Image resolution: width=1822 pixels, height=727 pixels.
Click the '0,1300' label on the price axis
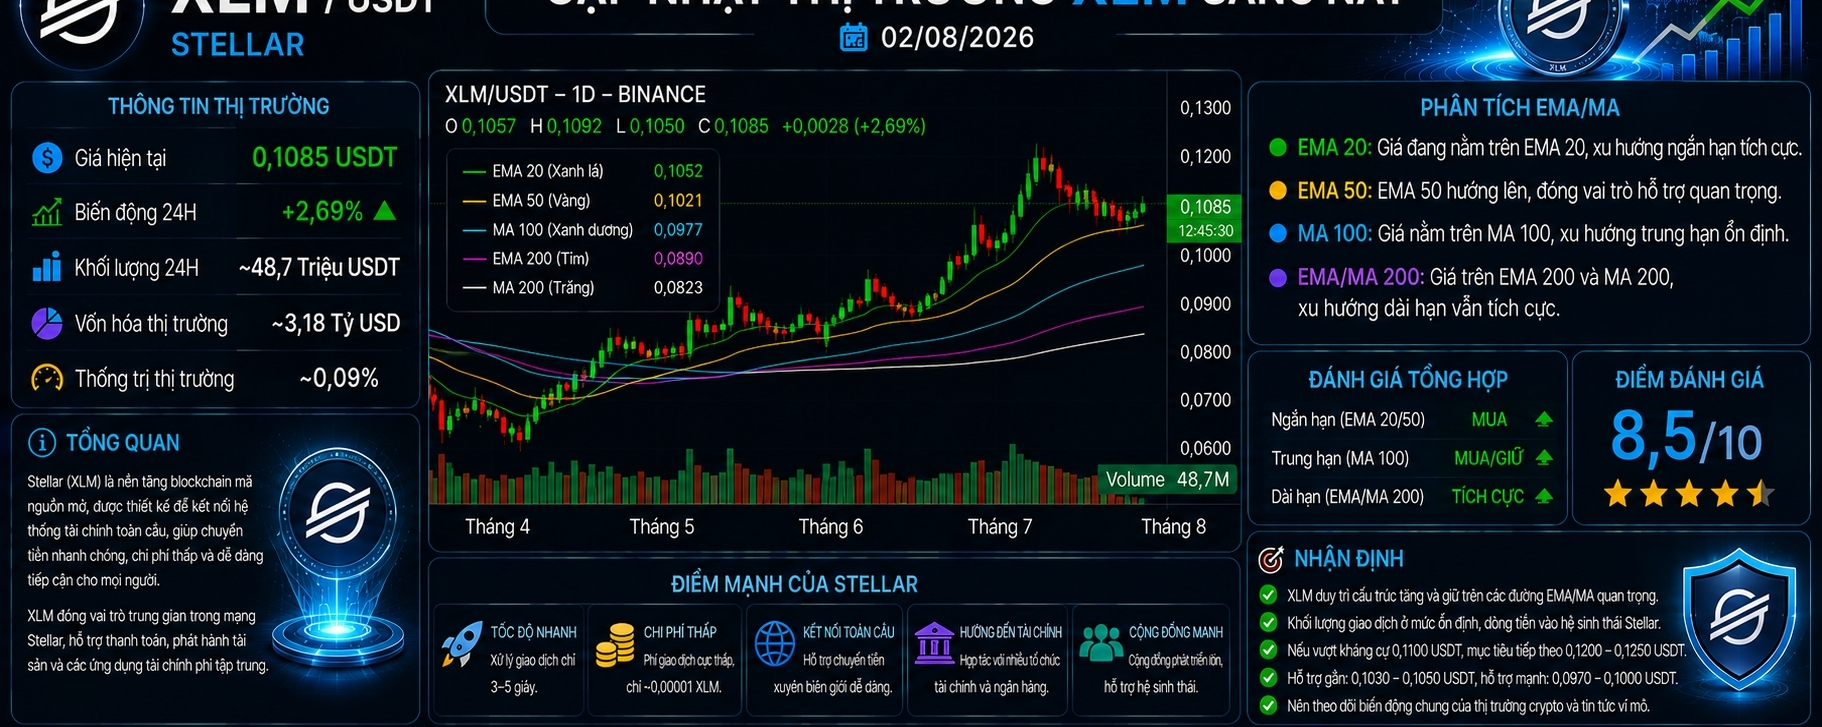coord(1205,108)
